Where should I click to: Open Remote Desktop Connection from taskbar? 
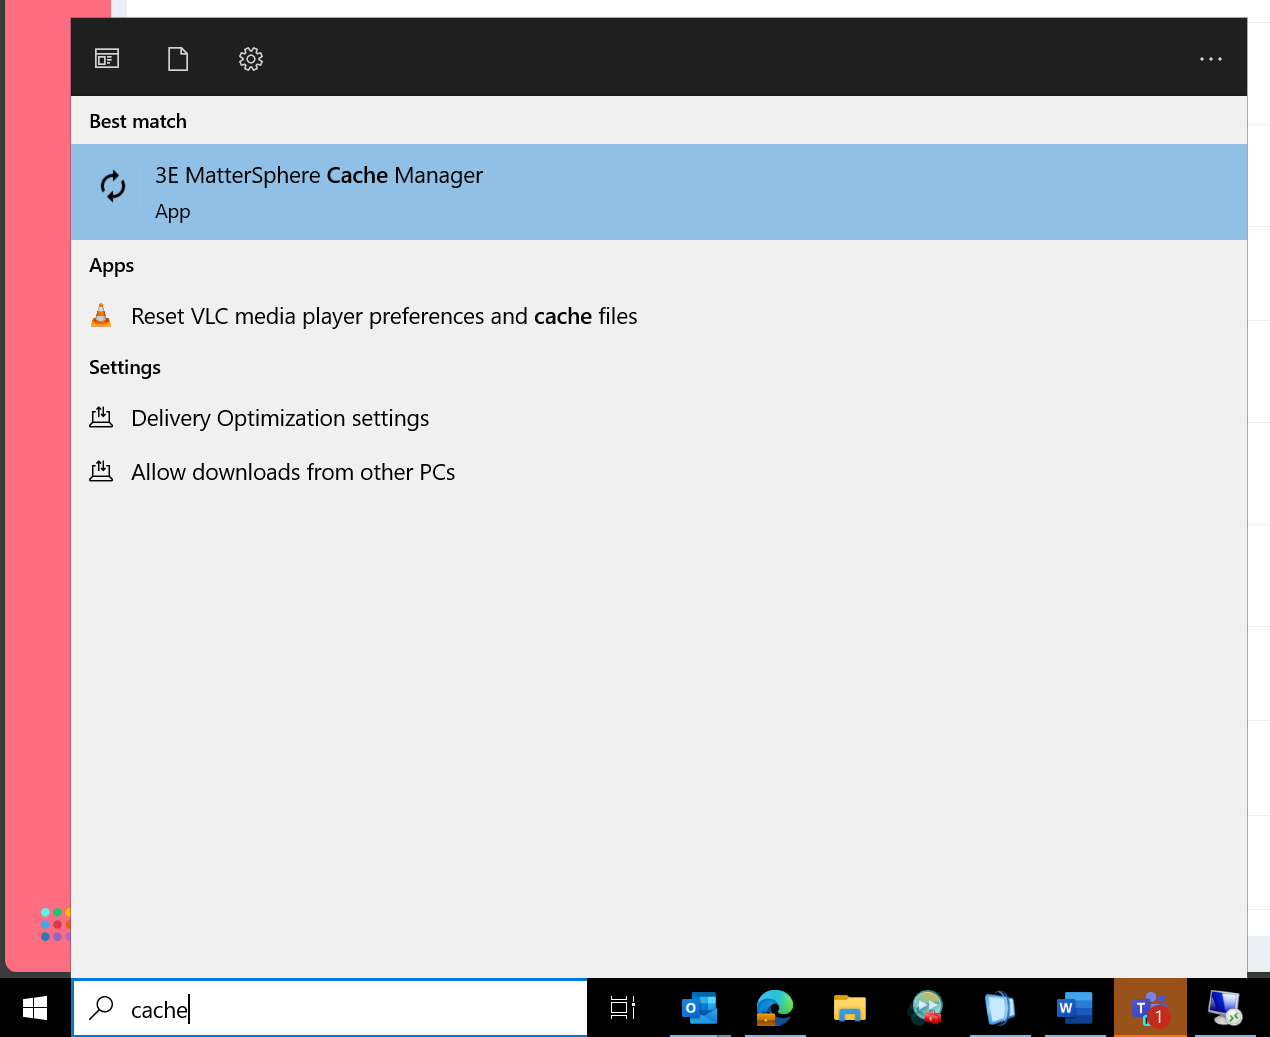tap(1225, 1008)
